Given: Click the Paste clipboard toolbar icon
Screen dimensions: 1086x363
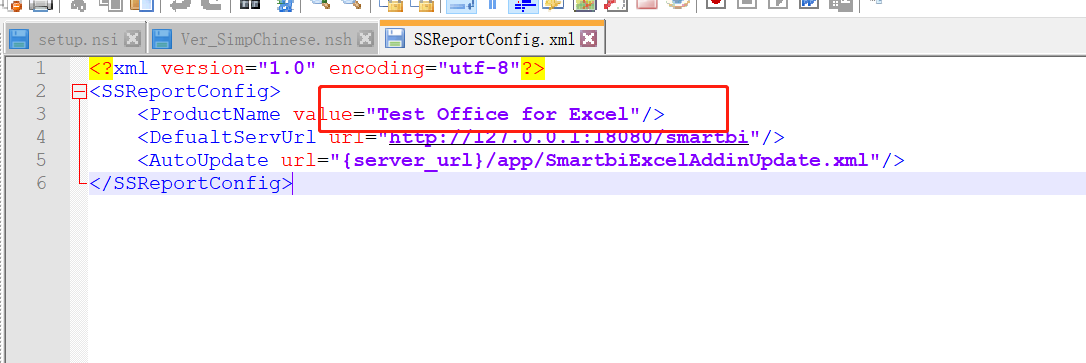Looking at the screenshot, I should coord(141,5).
